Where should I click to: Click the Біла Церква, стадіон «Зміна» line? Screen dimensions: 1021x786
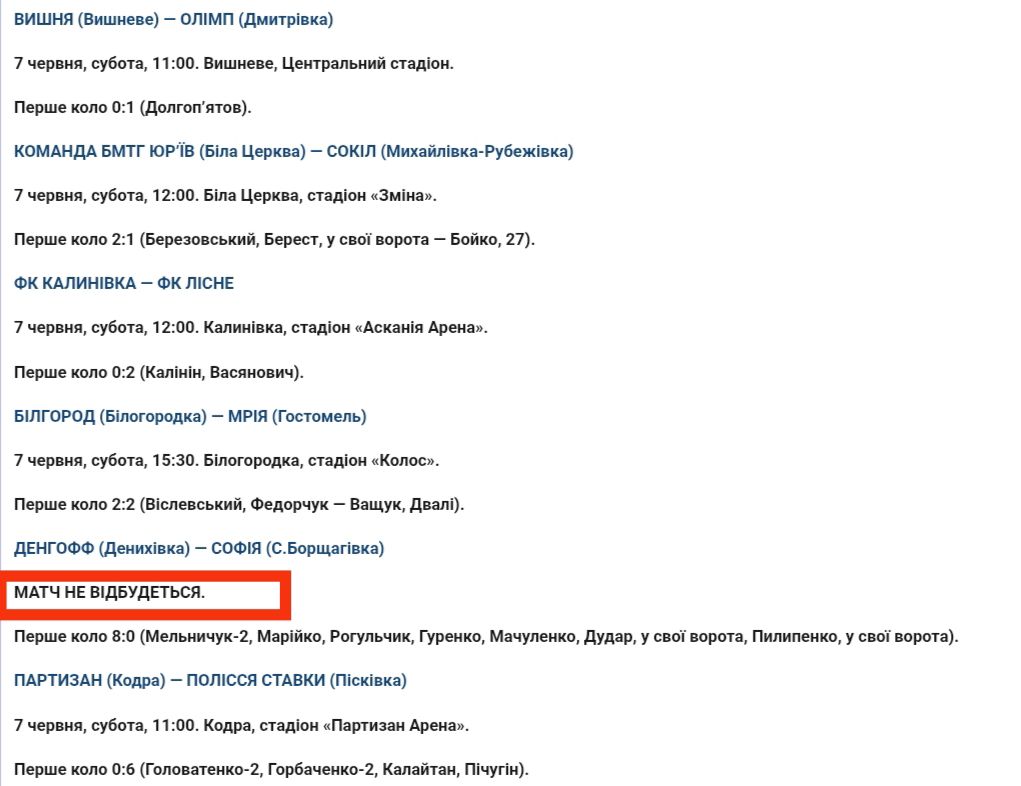click(226, 196)
